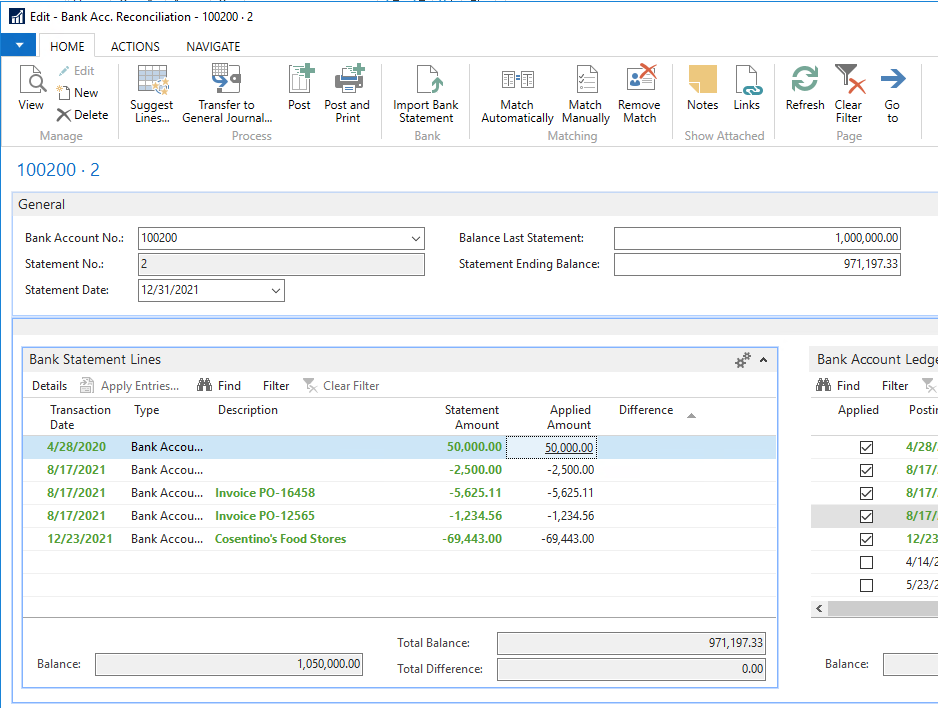Uncheck the first Applied ledger entry checkbox
This screenshot has width=938, height=708.
[866, 447]
